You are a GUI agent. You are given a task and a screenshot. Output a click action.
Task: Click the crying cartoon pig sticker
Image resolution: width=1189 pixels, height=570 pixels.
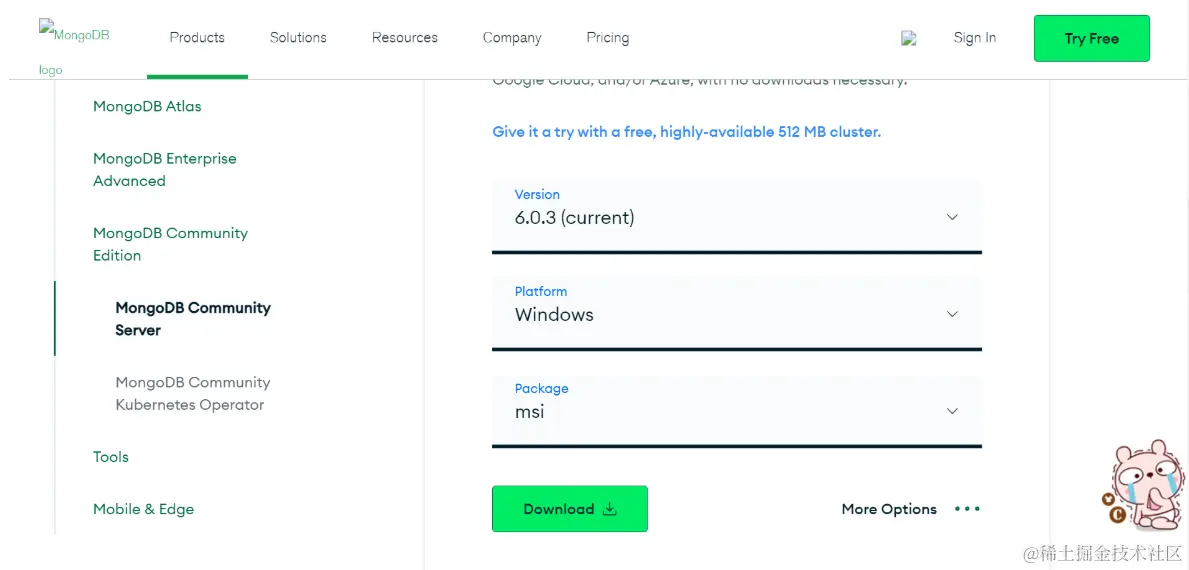click(1143, 486)
